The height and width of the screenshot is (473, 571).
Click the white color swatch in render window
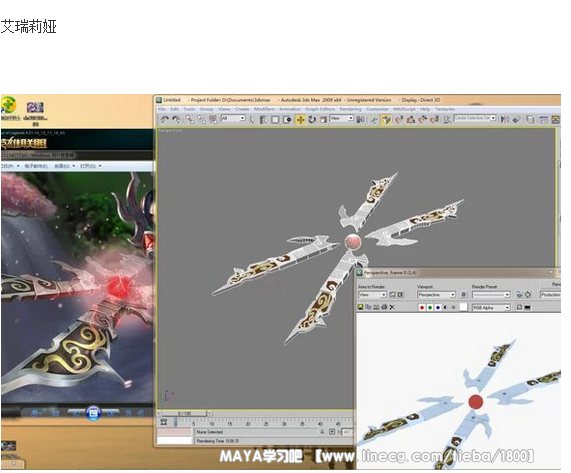463,307
